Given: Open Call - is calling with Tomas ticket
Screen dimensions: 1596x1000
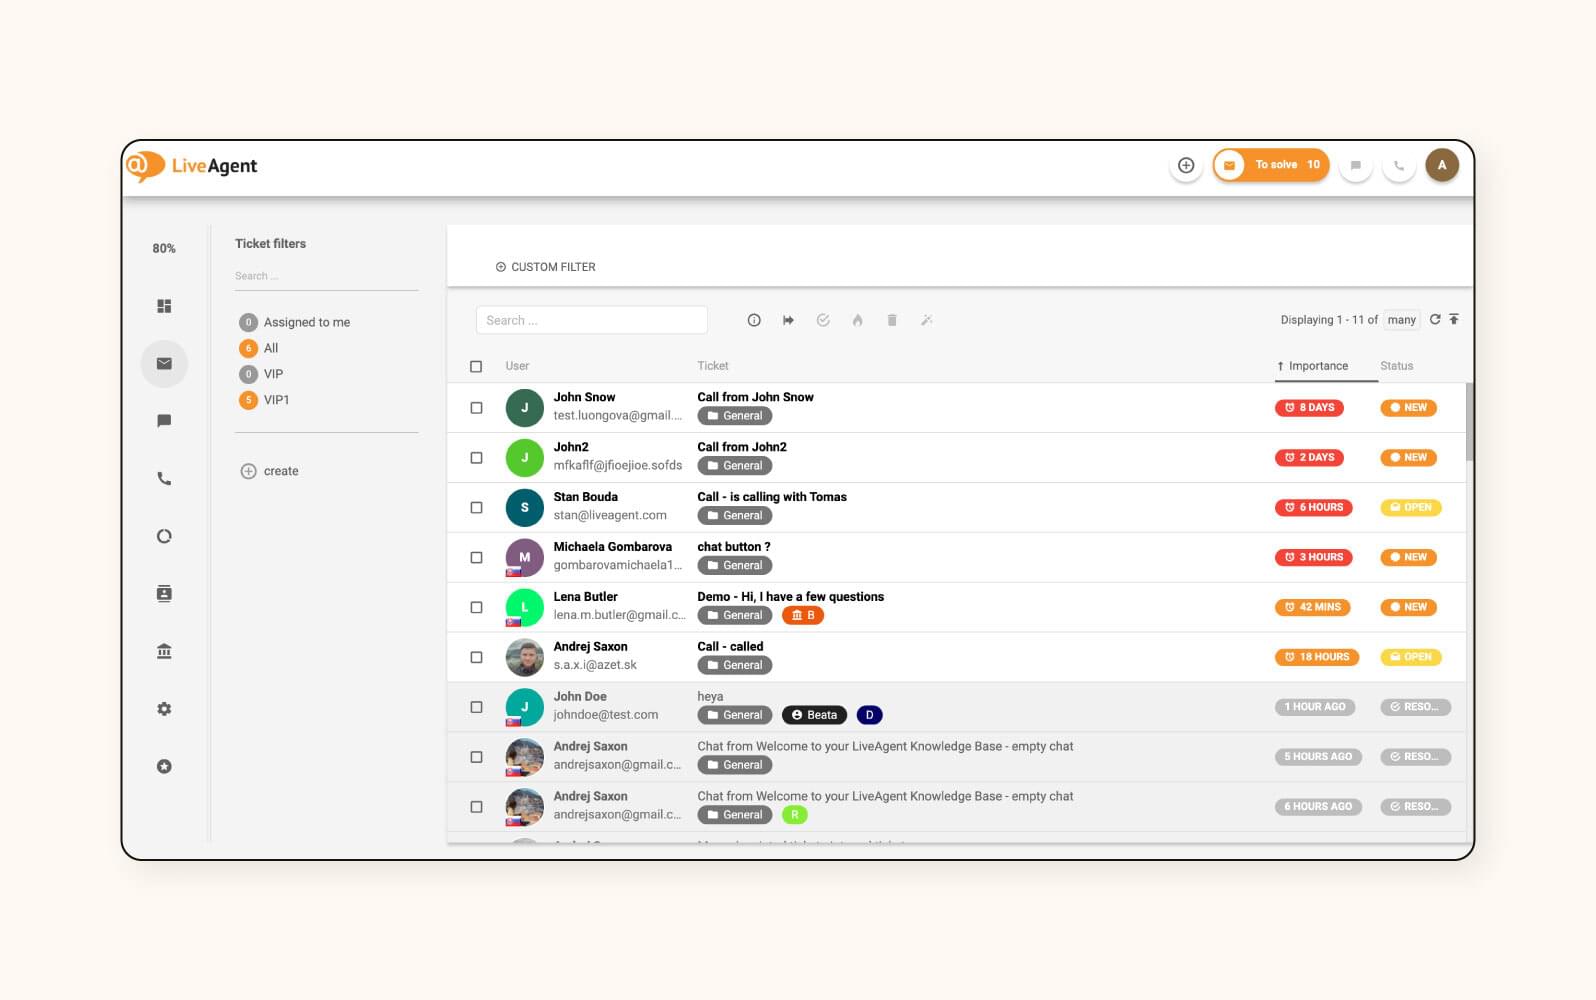Looking at the screenshot, I should coord(771,497).
